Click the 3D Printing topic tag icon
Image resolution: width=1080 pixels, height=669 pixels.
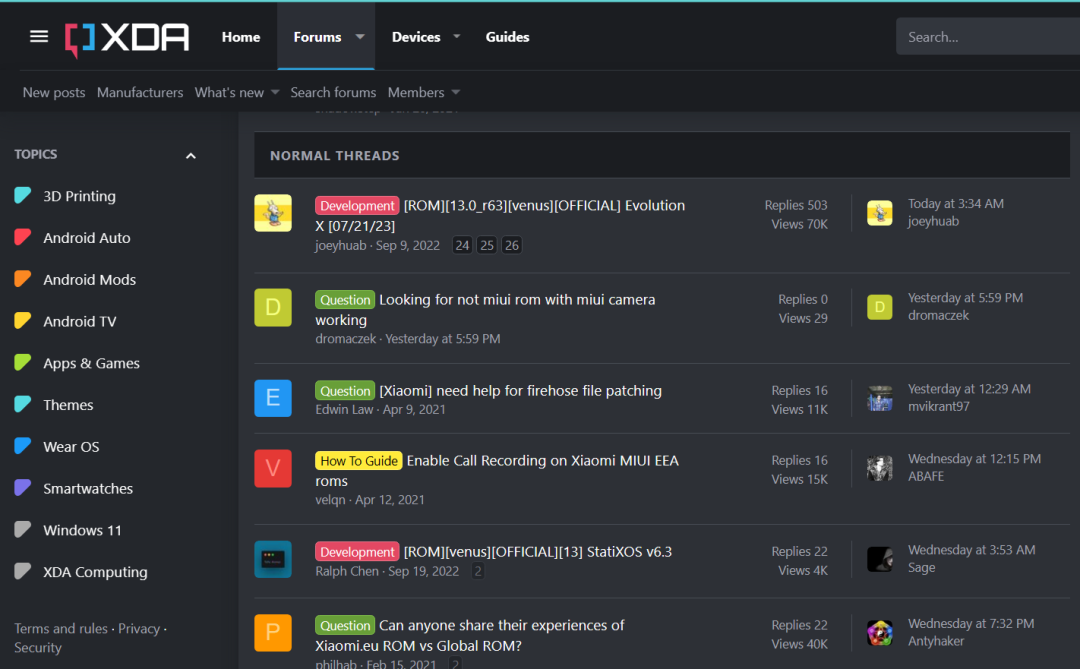(23, 196)
